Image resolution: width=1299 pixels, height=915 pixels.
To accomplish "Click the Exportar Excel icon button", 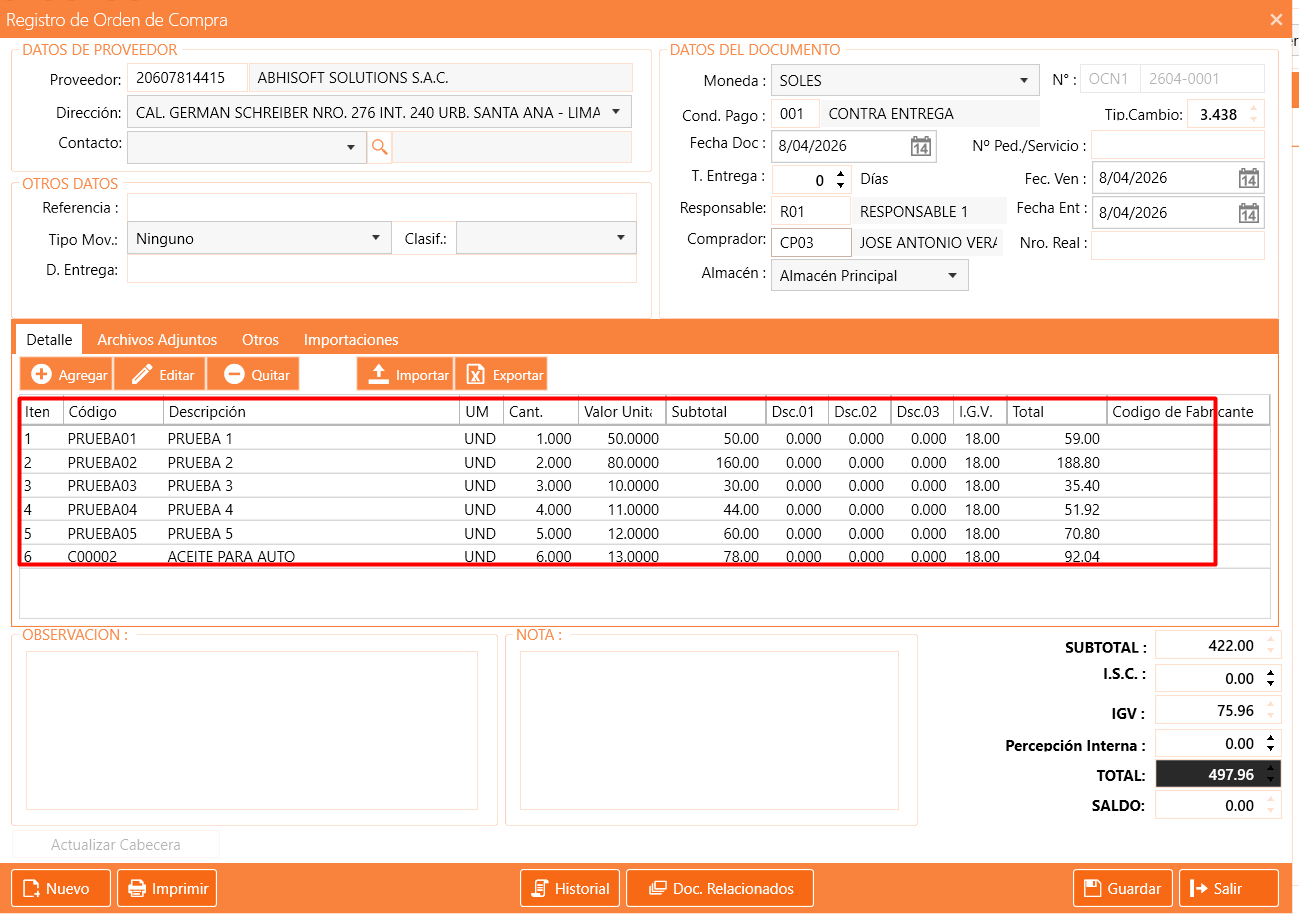I will tap(501, 374).
